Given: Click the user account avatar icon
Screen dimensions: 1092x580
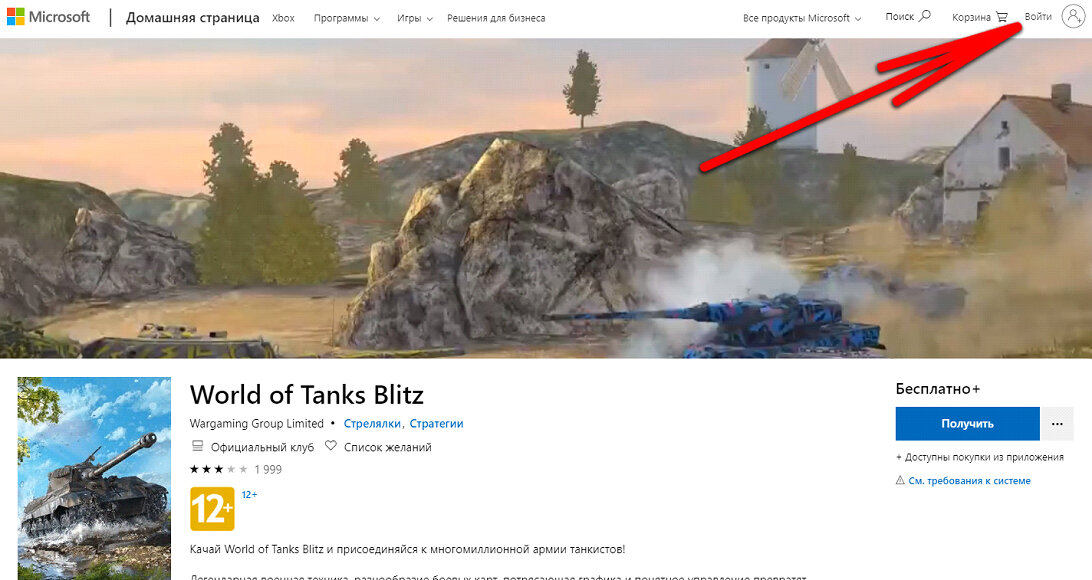Looking at the screenshot, I should pyautogui.click(x=1073, y=16).
